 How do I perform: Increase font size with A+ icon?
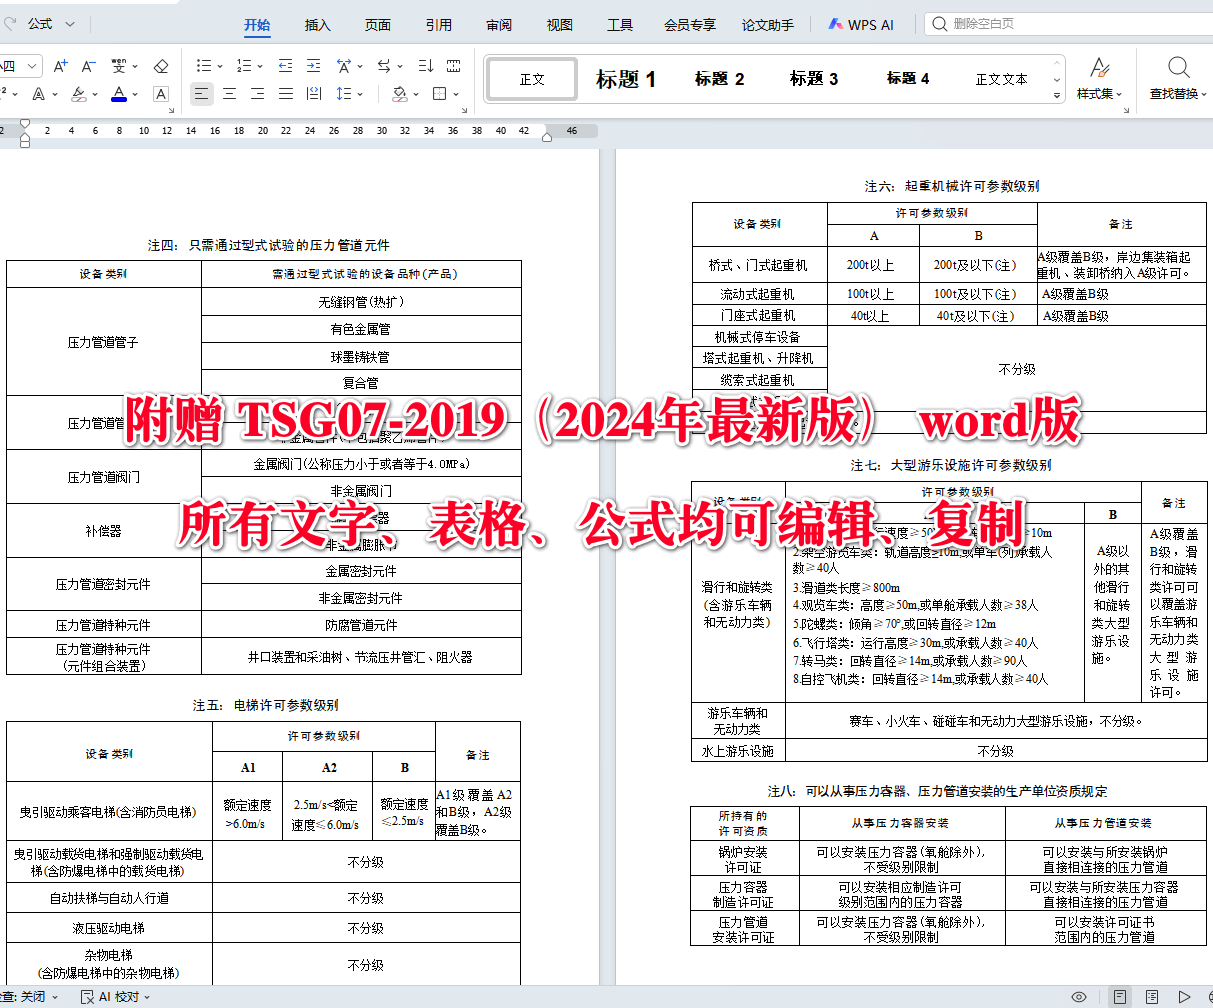click(61, 66)
